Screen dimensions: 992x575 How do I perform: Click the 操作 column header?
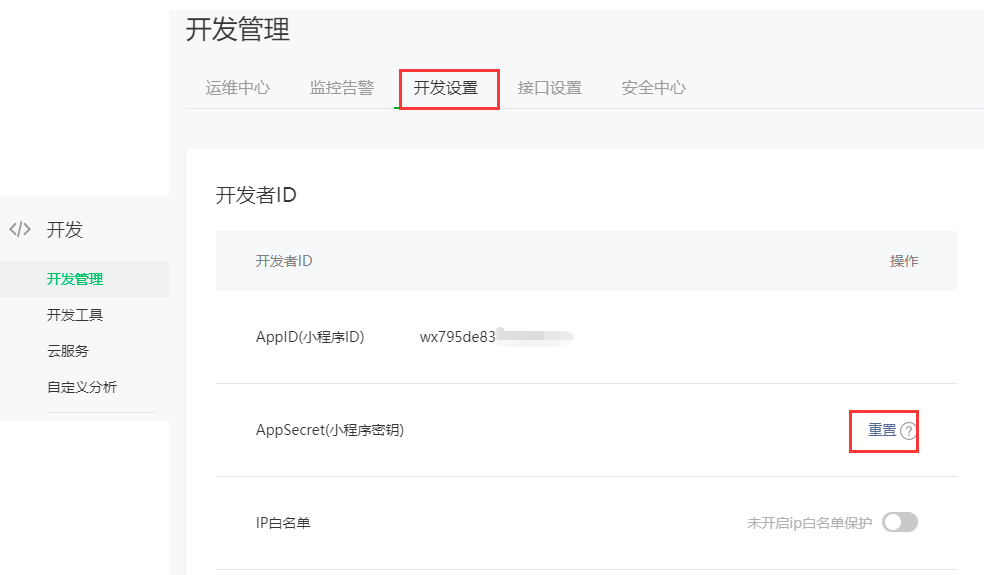coord(903,261)
